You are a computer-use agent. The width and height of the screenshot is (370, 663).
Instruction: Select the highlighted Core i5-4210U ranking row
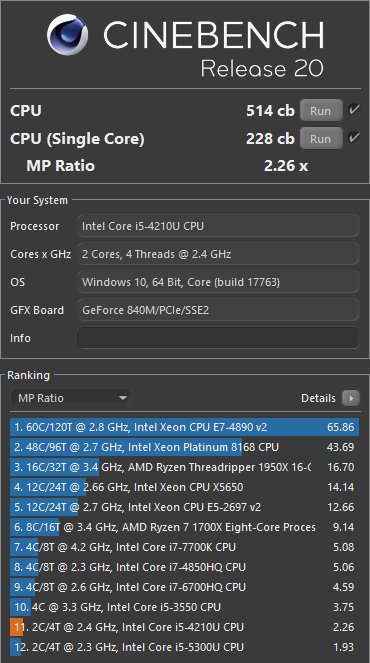coord(185,627)
